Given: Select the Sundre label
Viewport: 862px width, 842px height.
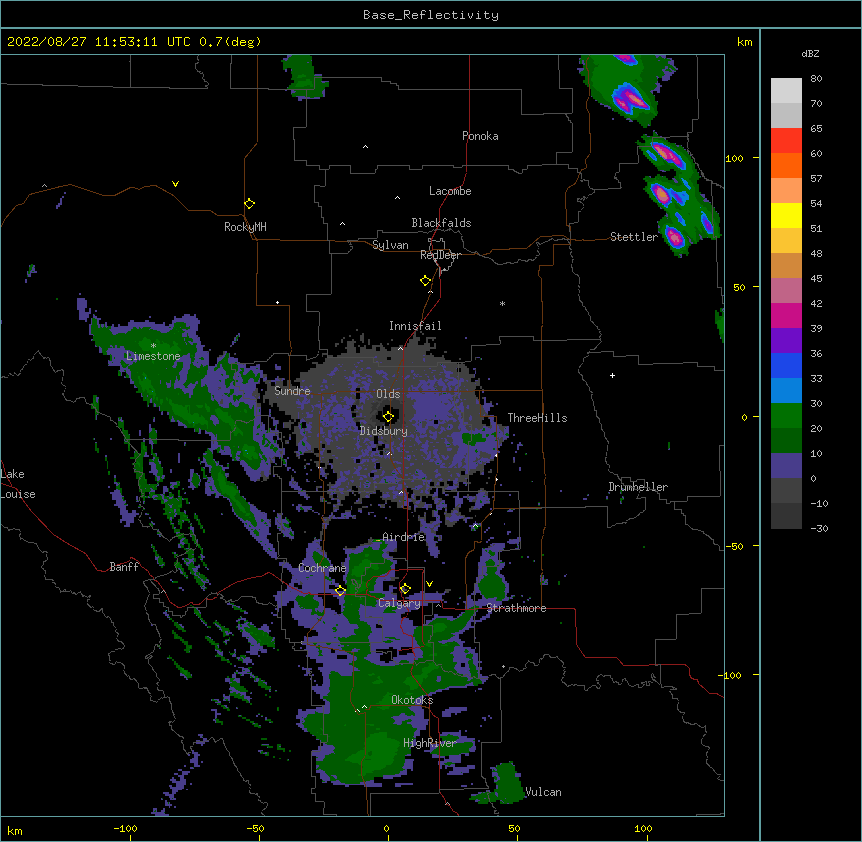Looking at the screenshot, I should tap(292, 391).
